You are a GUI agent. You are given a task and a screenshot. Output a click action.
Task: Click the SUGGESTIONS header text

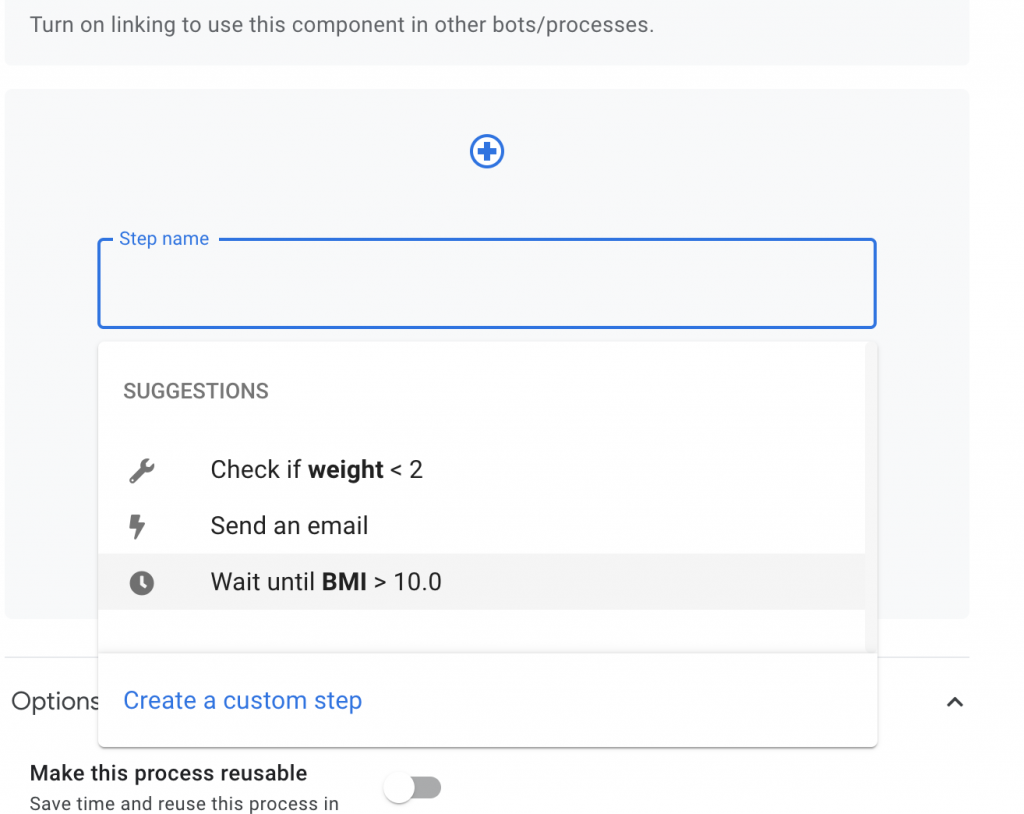(196, 391)
